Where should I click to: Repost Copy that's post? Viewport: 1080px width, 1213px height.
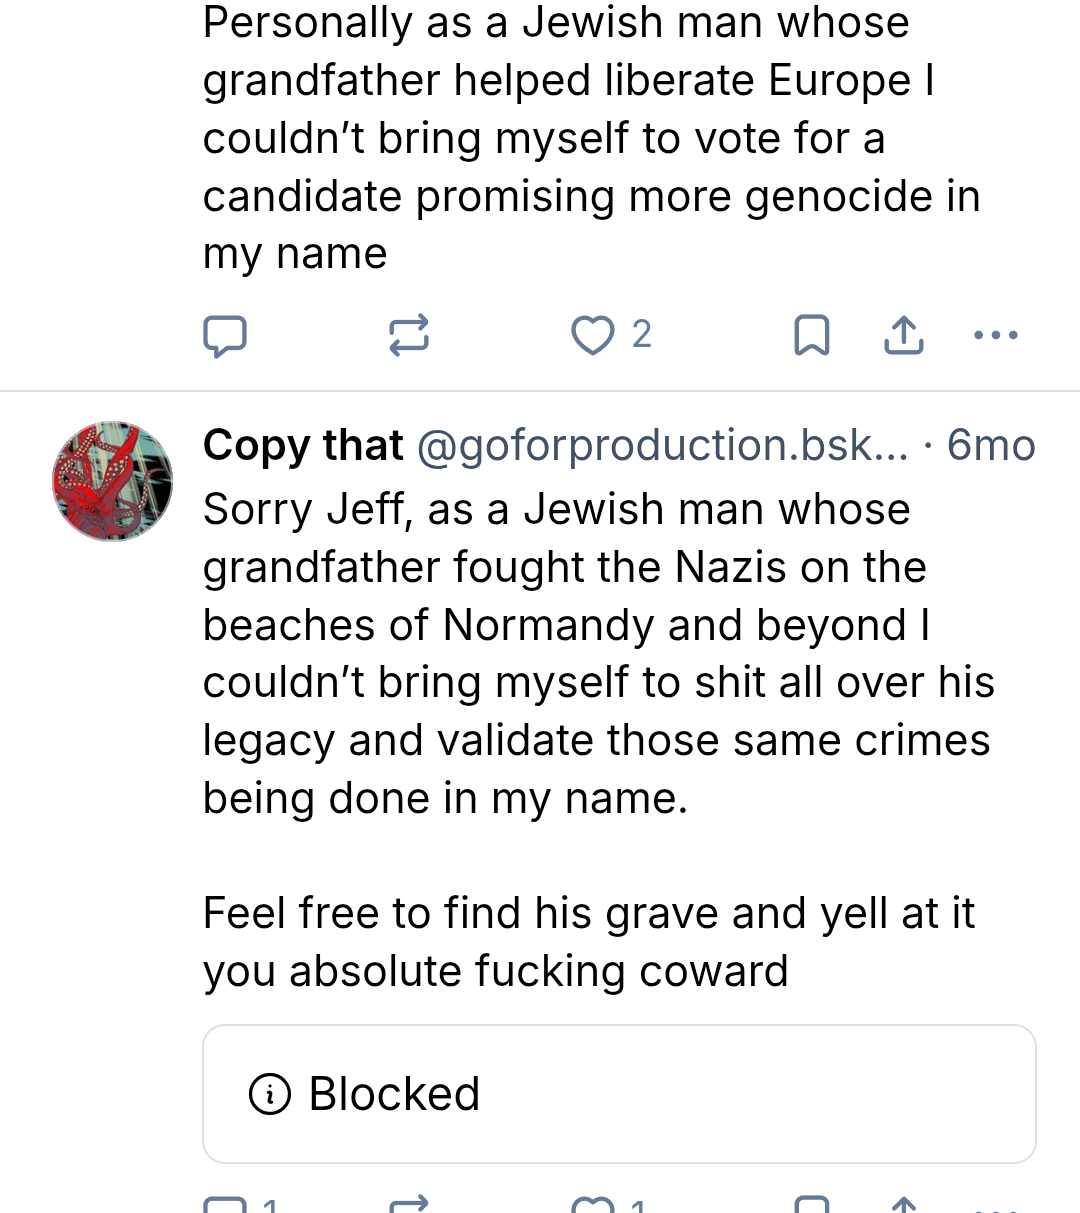[408, 1205]
